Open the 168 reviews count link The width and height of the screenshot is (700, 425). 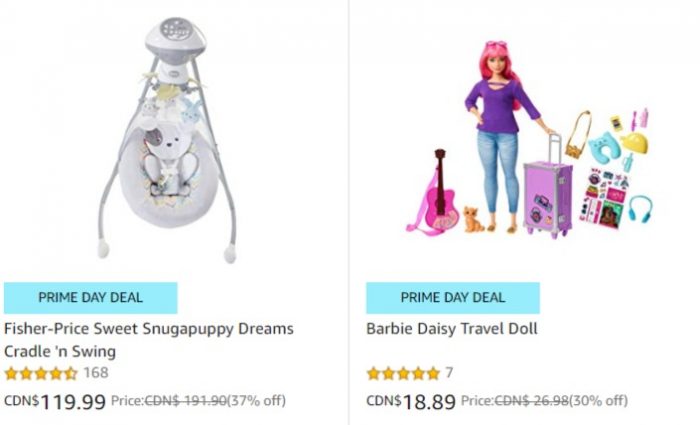click(x=96, y=373)
